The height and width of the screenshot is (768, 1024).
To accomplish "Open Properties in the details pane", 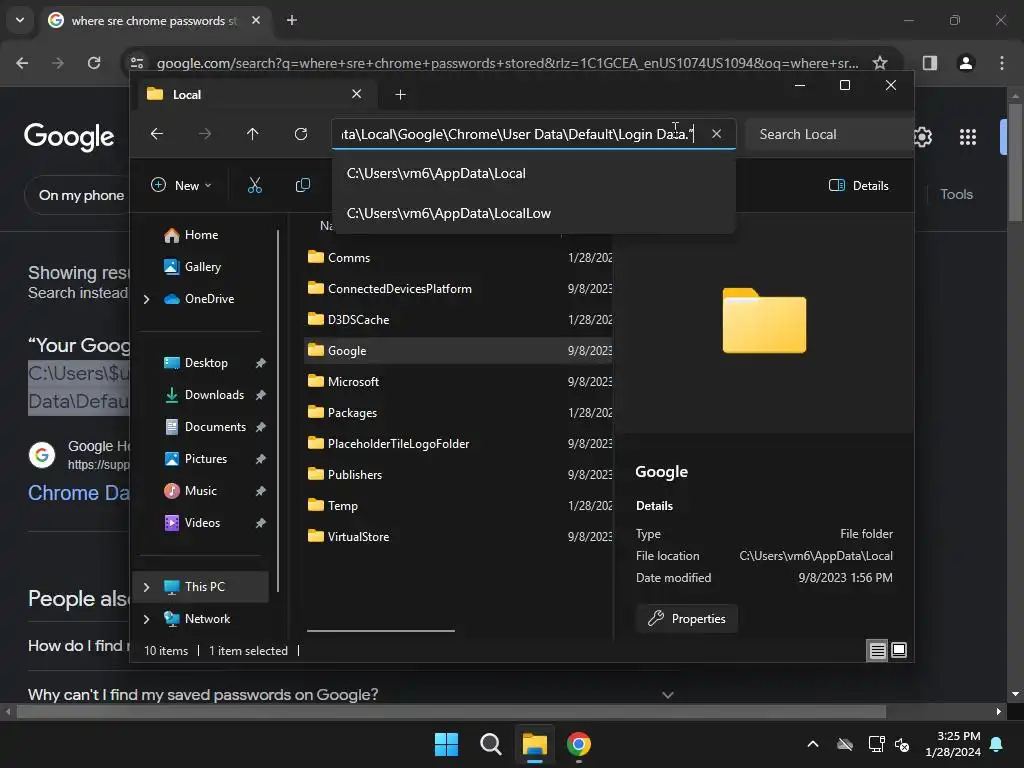I will (x=687, y=618).
